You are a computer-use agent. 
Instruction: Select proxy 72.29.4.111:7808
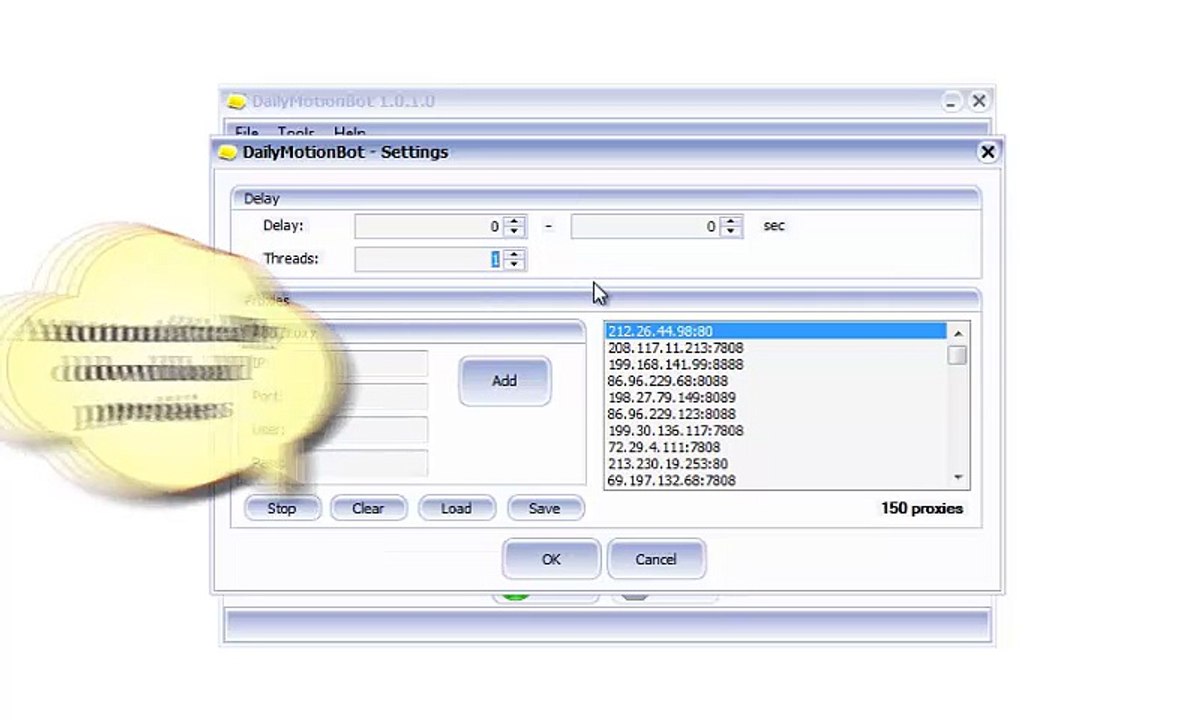pyautogui.click(x=776, y=447)
